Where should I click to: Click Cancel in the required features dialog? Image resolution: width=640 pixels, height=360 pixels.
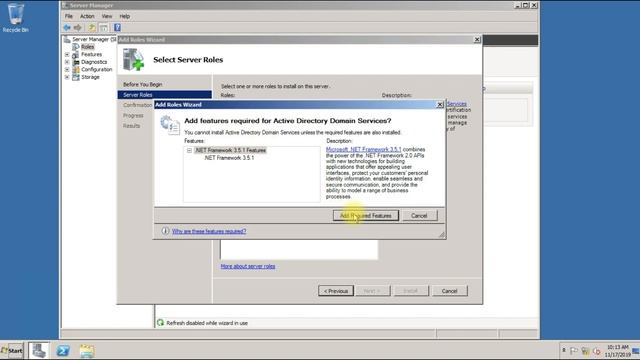click(x=419, y=216)
